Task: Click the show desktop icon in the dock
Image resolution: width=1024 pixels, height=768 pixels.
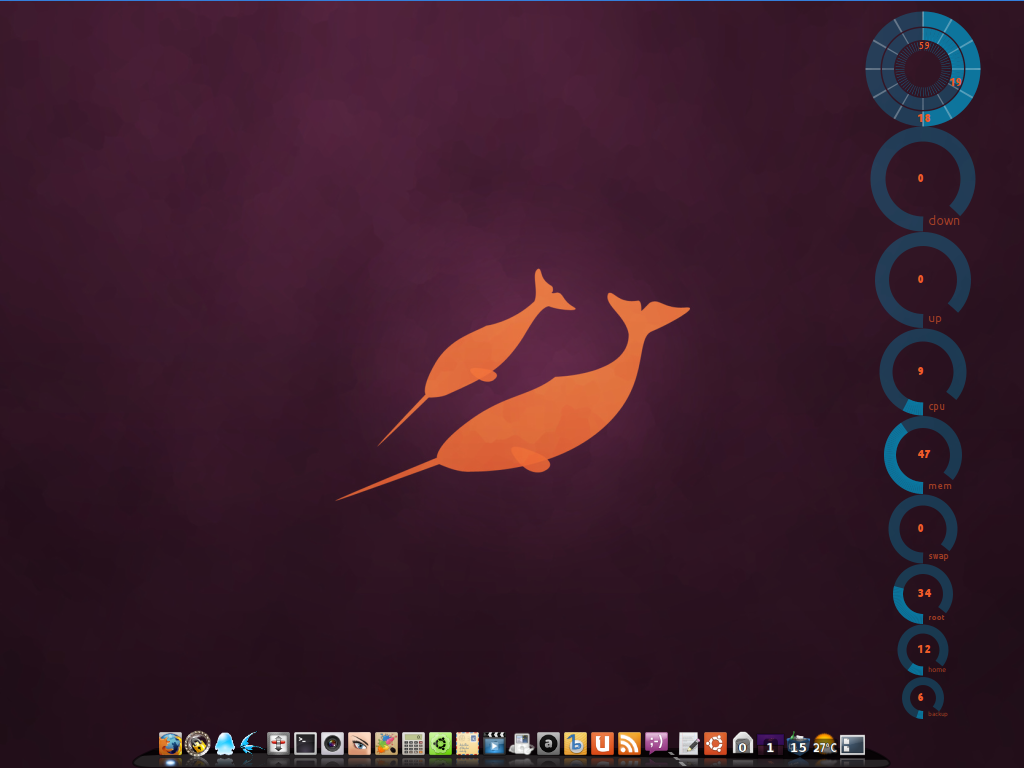Action: 852,744
